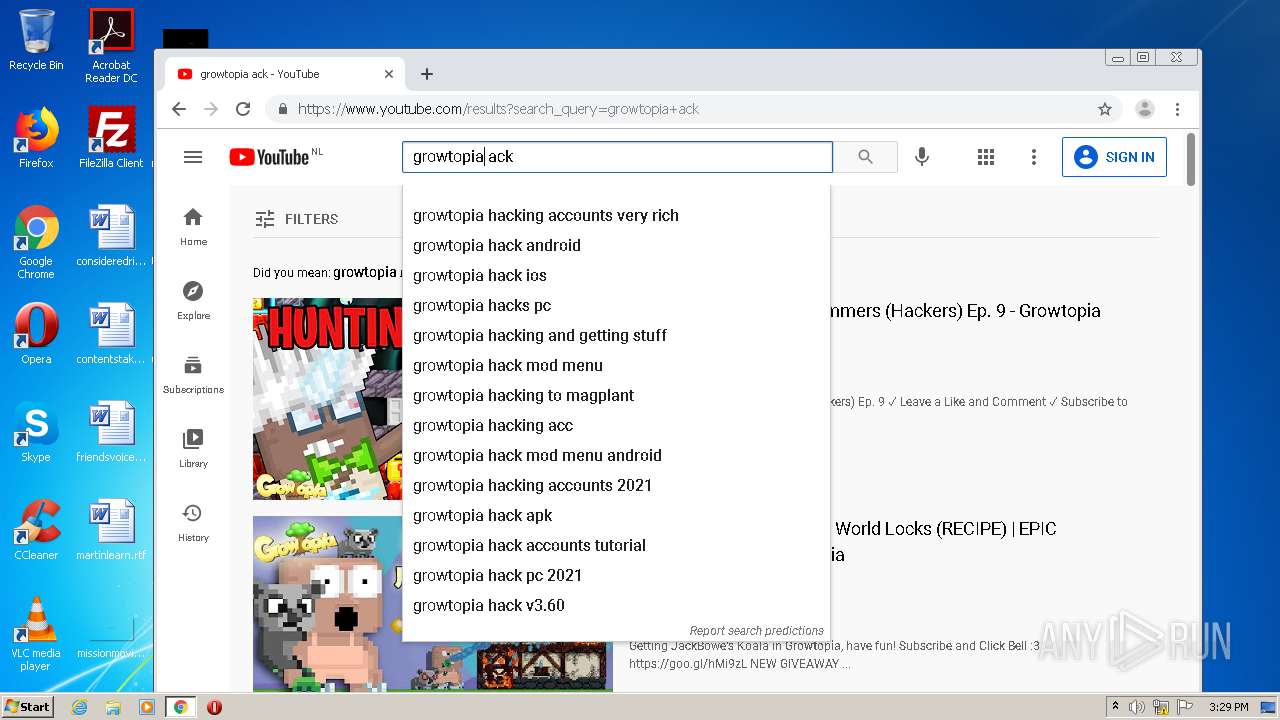Choose suggestion 'growtopia hack accounts tutorial'
The height and width of the screenshot is (720, 1280).
coord(616,545)
